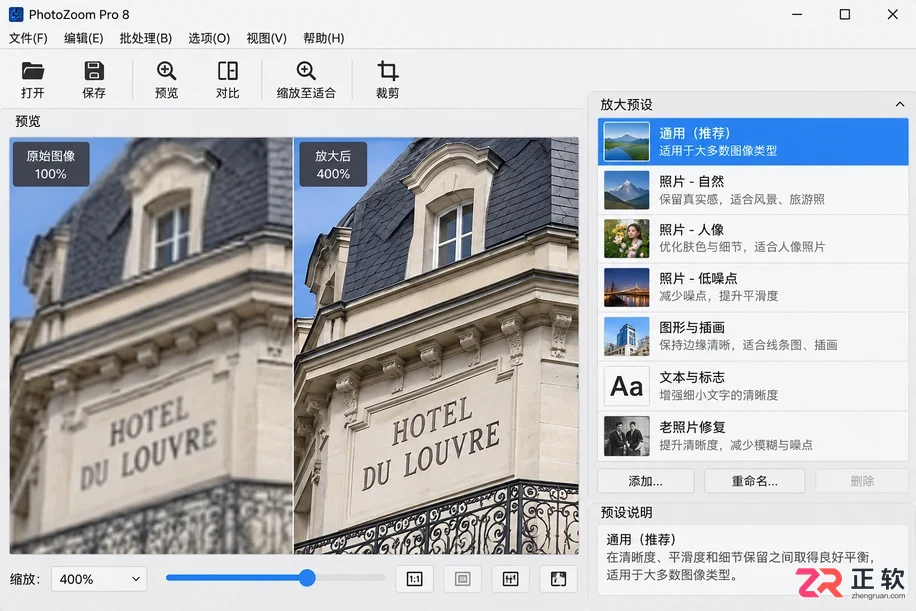Screen dimensions: 916x611
Task: Click the fit-to-window icon beside 1:1
Action: [x=462, y=579]
